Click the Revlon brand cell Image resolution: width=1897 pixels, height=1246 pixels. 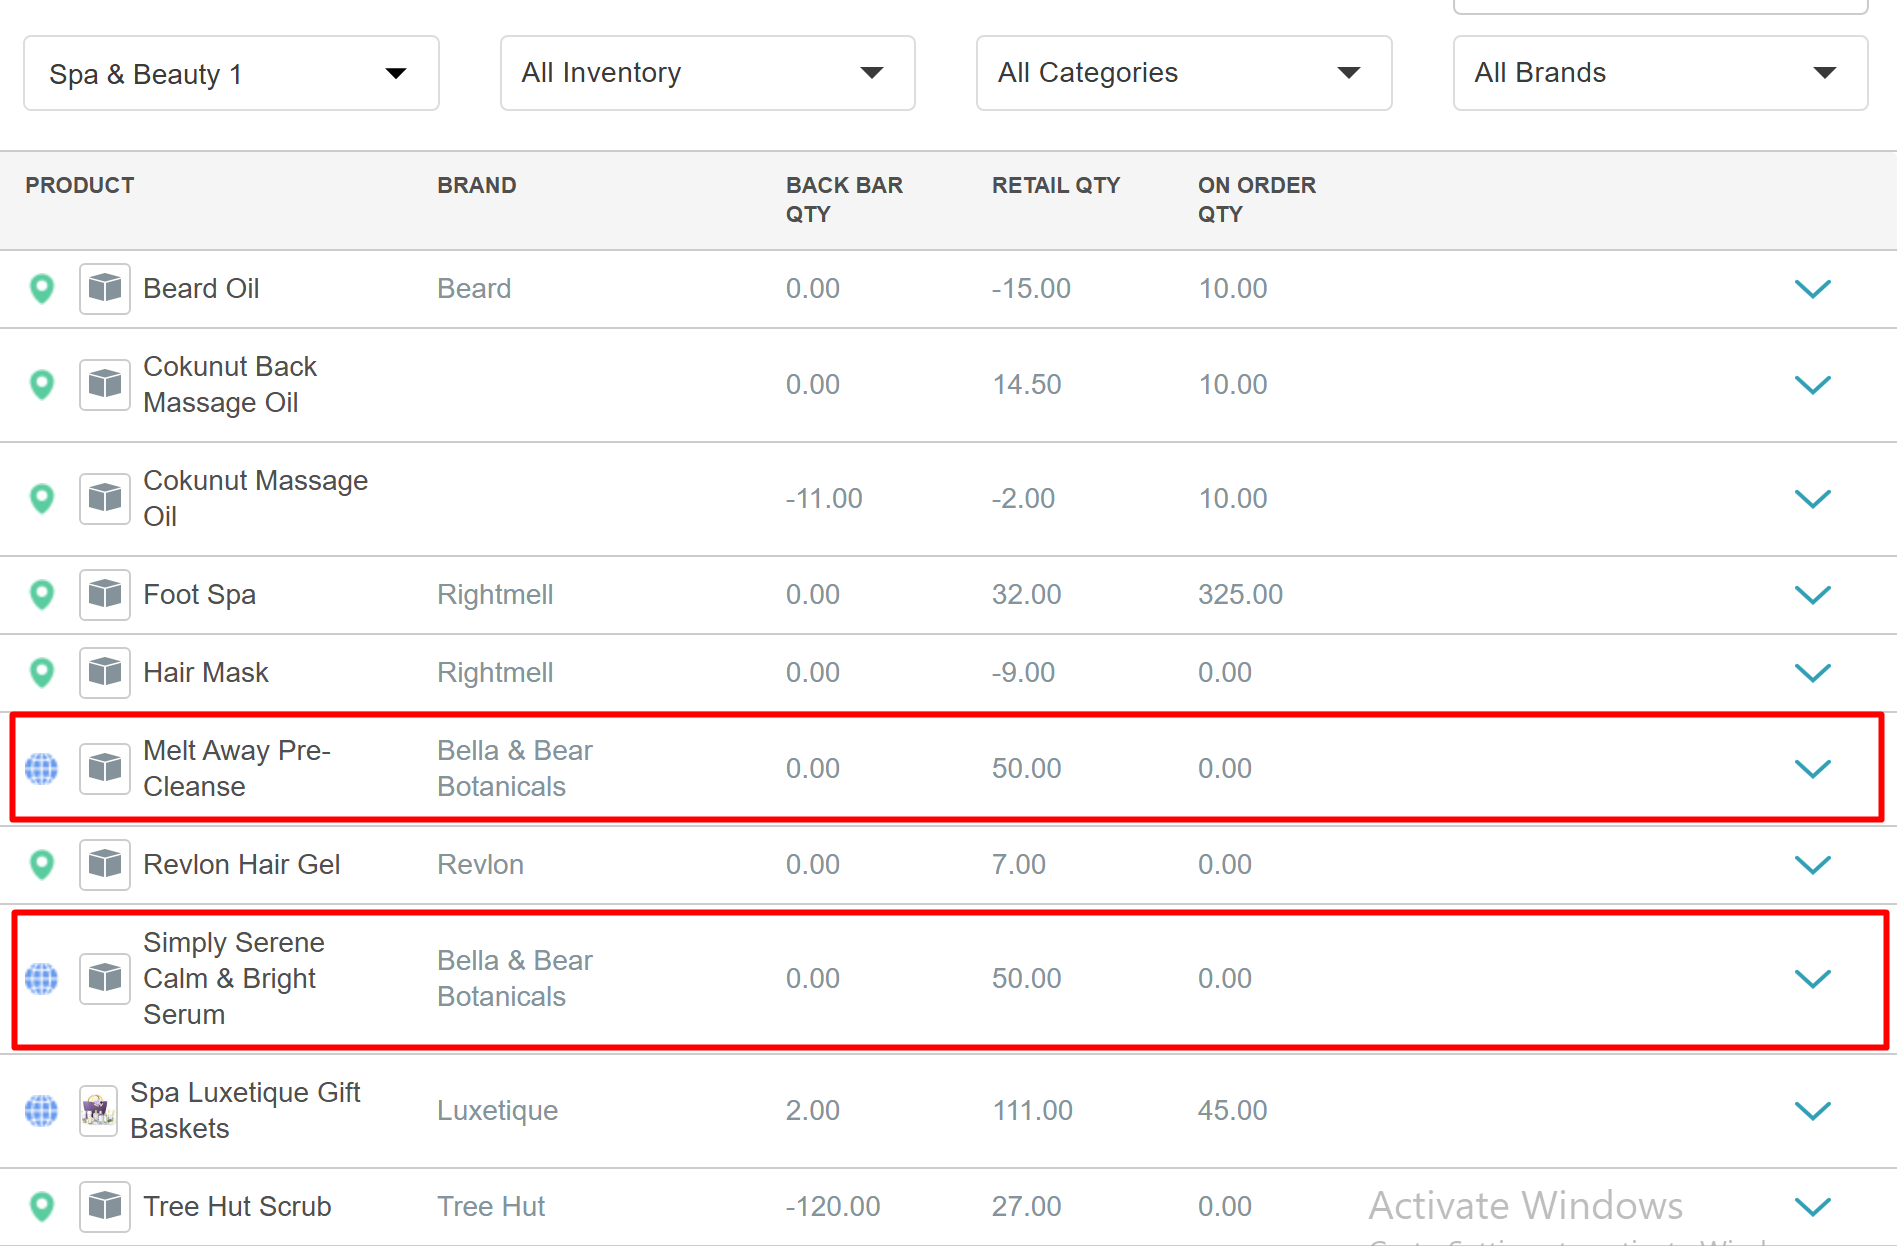tap(480, 865)
